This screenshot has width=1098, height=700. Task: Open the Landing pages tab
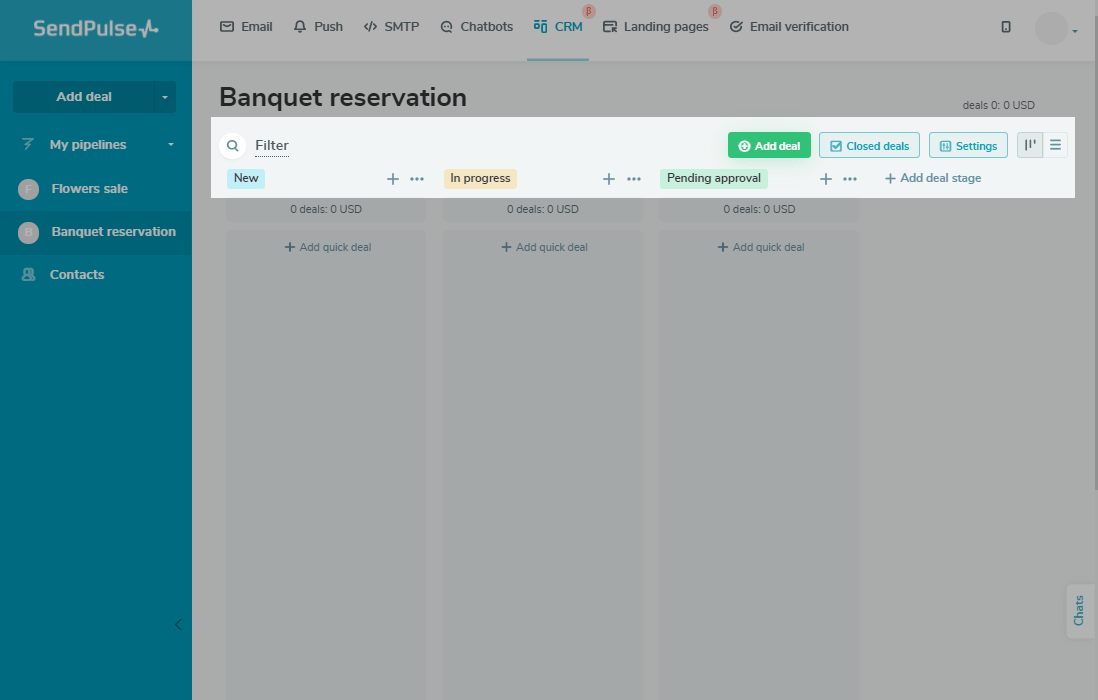click(x=656, y=27)
